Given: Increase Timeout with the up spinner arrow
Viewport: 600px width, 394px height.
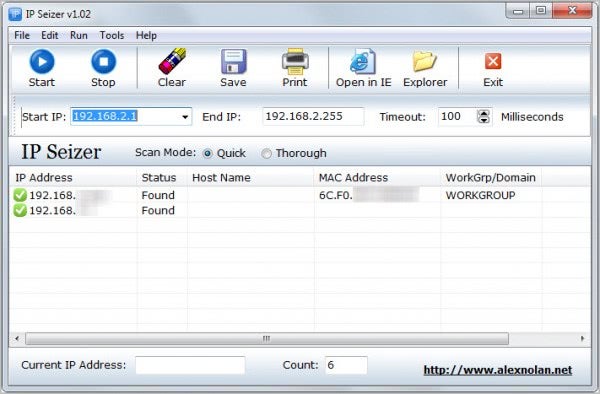Looking at the screenshot, I should pyautogui.click(x=484, y=113).
